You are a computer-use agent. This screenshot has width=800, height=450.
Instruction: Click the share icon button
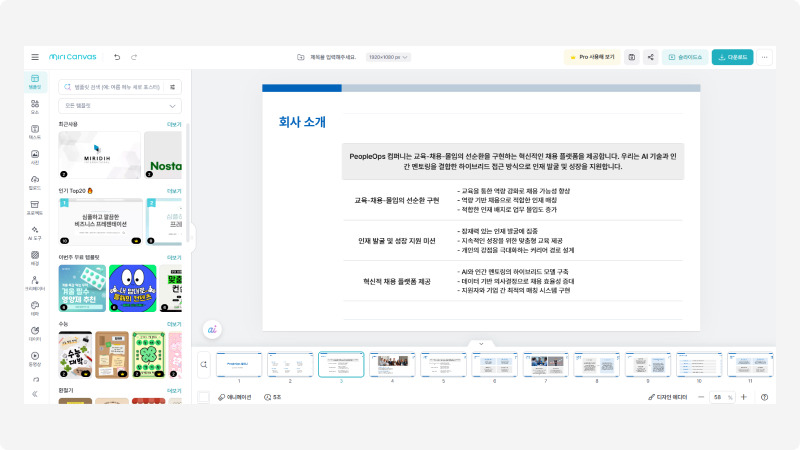coord(651,57)
